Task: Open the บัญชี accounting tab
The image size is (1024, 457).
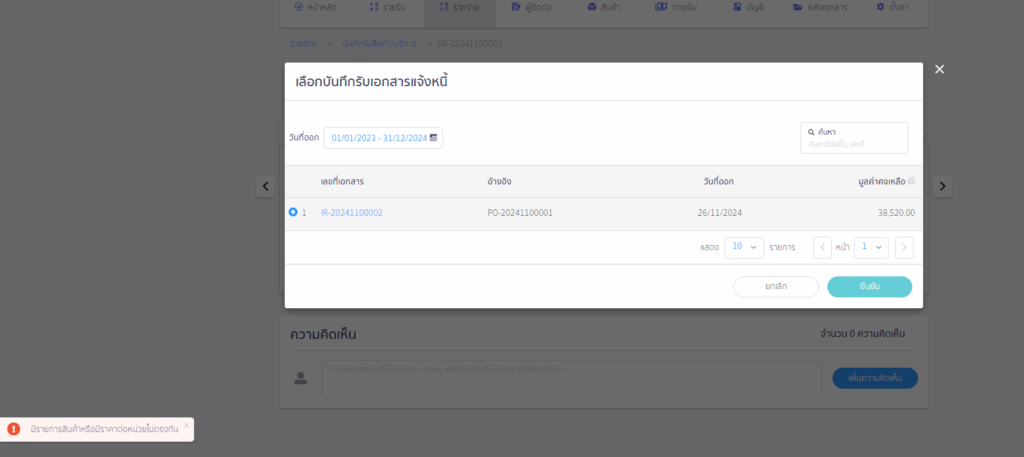Action: point(748,7)
